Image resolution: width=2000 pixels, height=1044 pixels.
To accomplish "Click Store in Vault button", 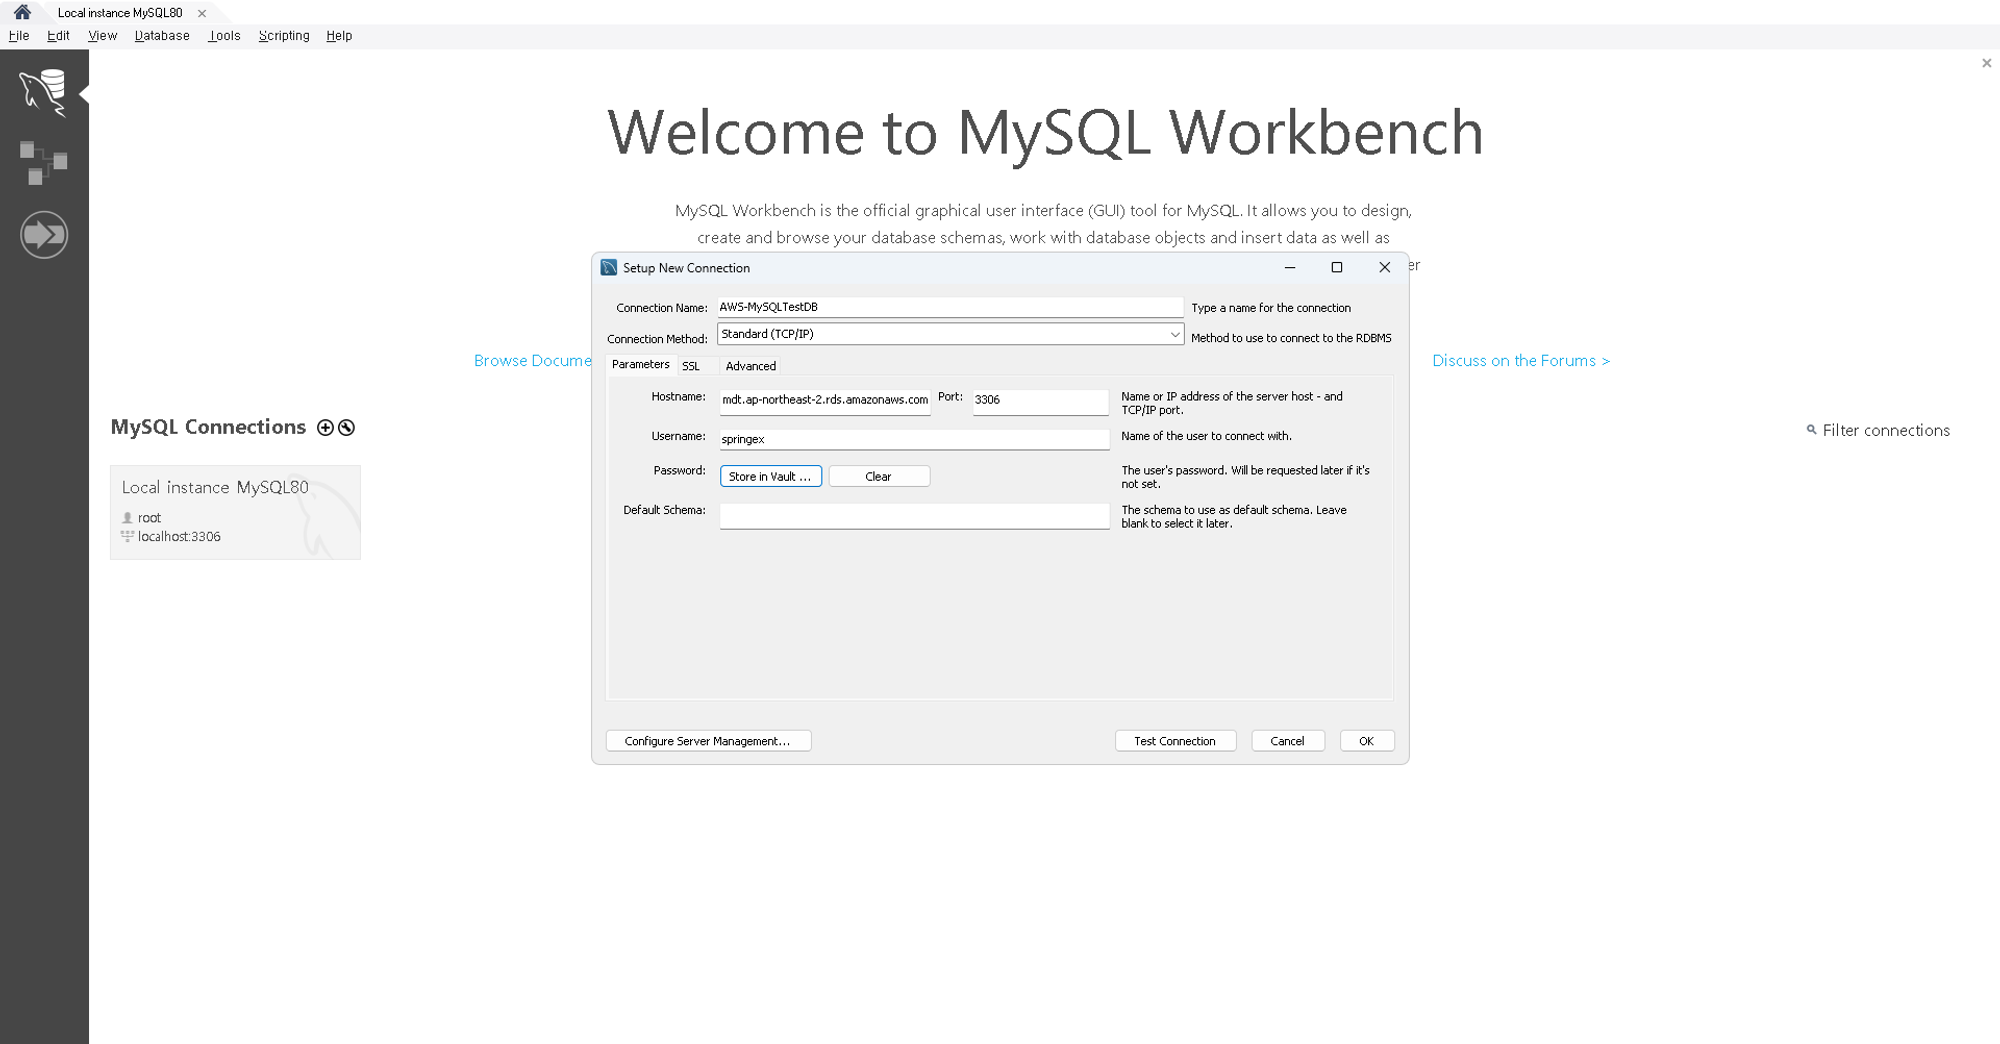I will click(770, 476).
